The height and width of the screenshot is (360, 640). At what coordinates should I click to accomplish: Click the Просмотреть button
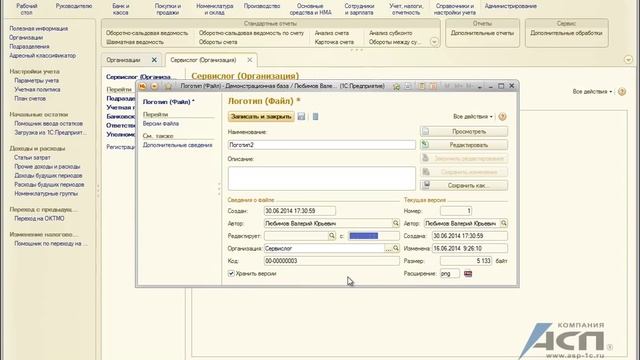464,131
